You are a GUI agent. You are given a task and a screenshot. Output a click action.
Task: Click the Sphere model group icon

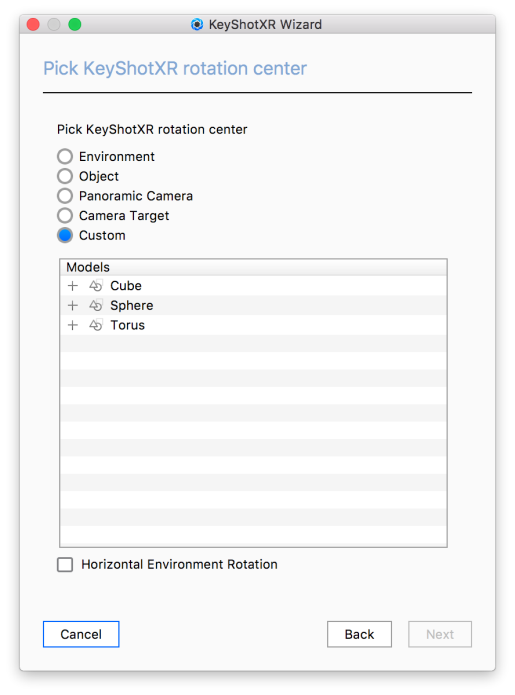coord(96,305)
